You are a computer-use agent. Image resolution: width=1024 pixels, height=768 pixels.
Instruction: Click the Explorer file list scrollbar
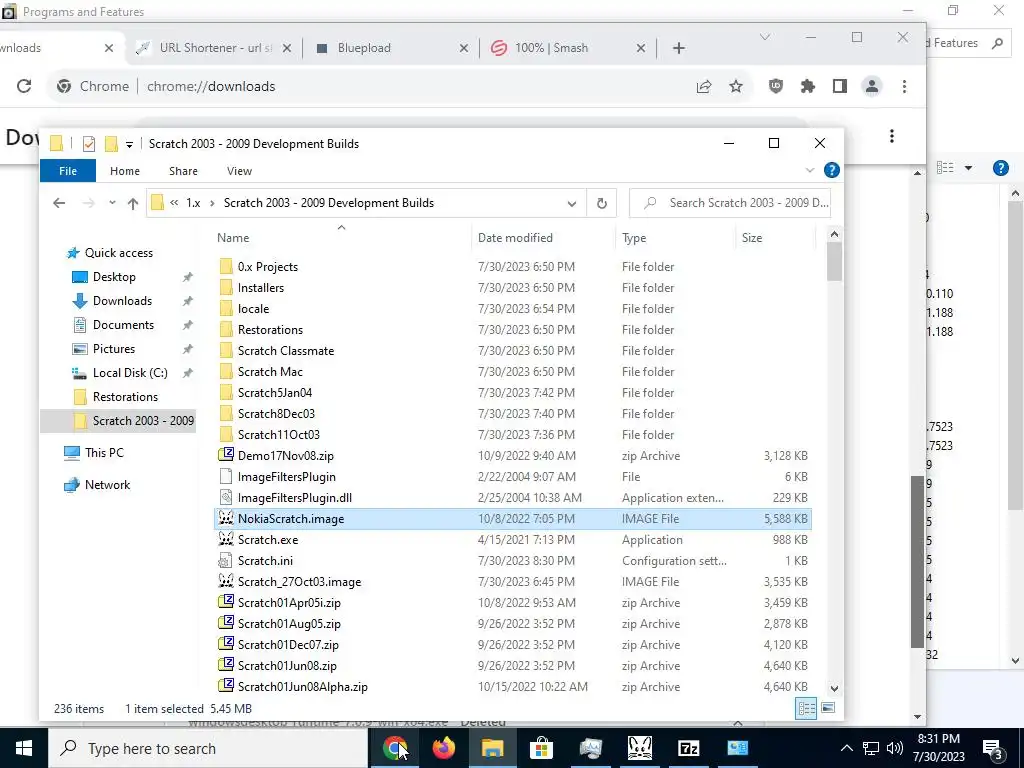834,263
